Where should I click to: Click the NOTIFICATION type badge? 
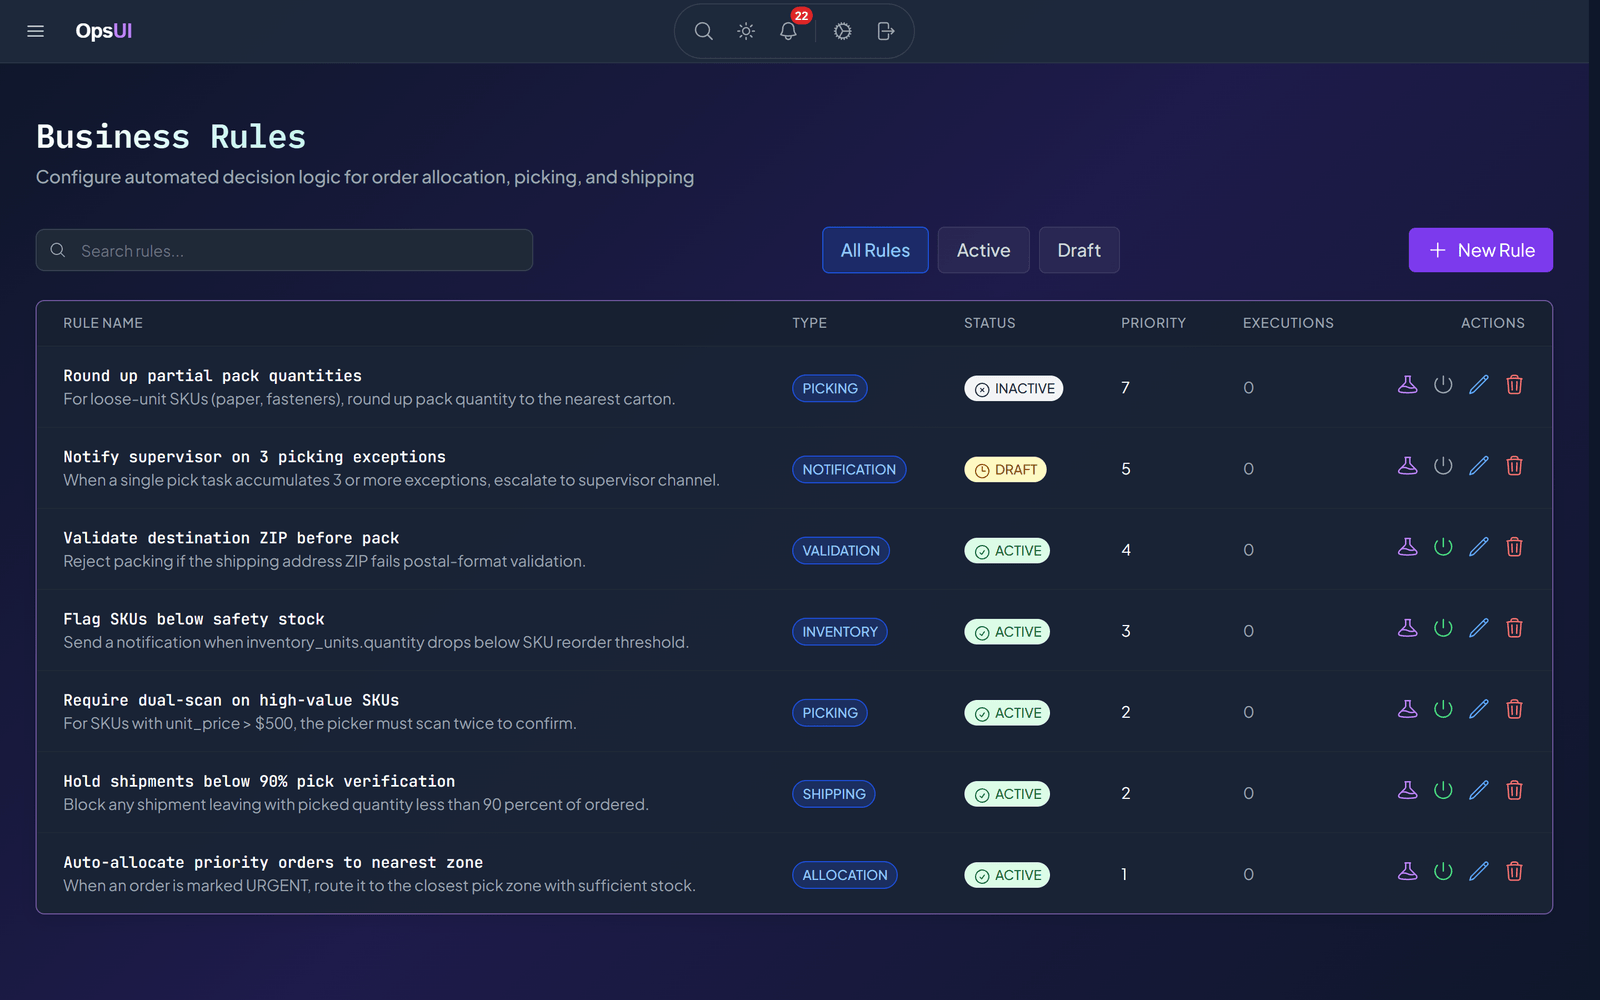pos(849,469)
